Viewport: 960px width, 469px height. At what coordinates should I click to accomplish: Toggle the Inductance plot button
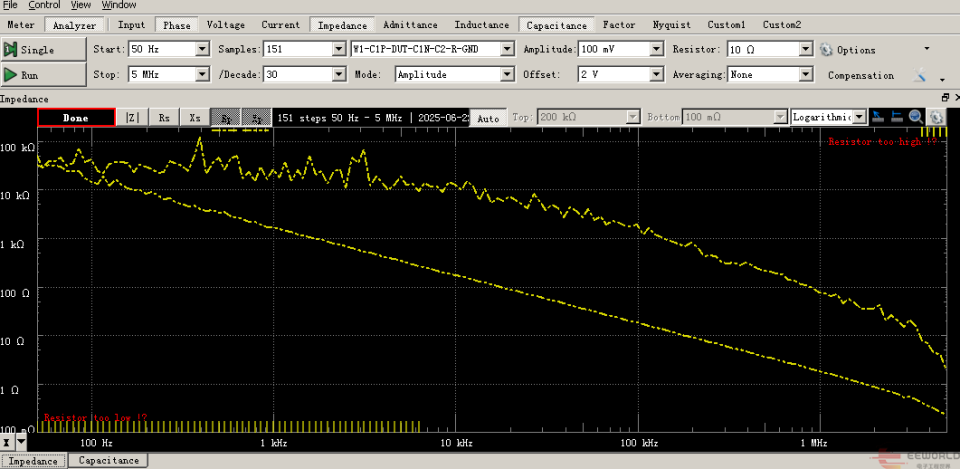tap(482, 25)
